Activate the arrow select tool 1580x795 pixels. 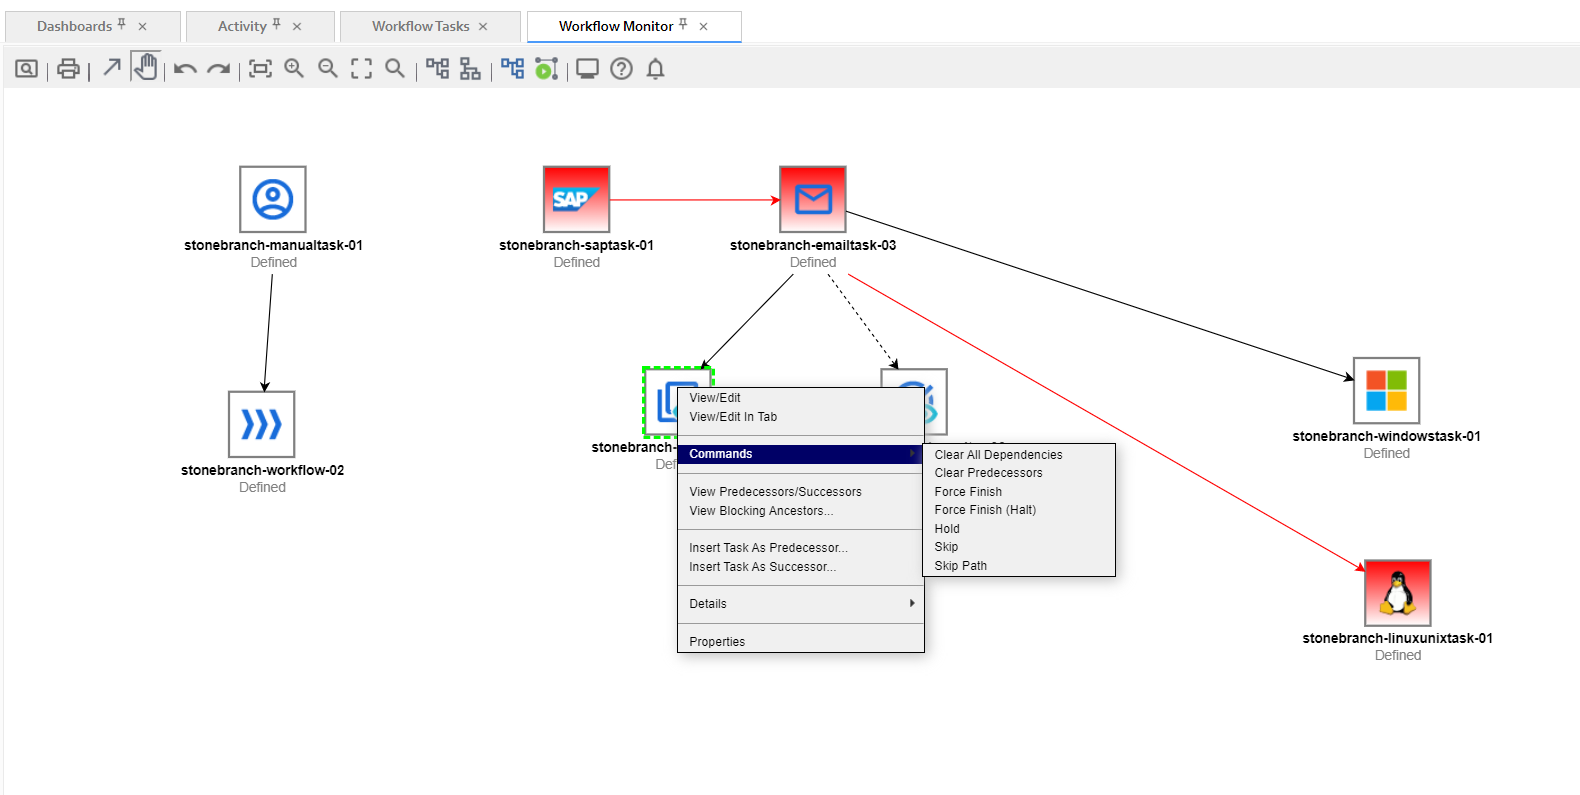pyautogui.click(x=112, y=68)
